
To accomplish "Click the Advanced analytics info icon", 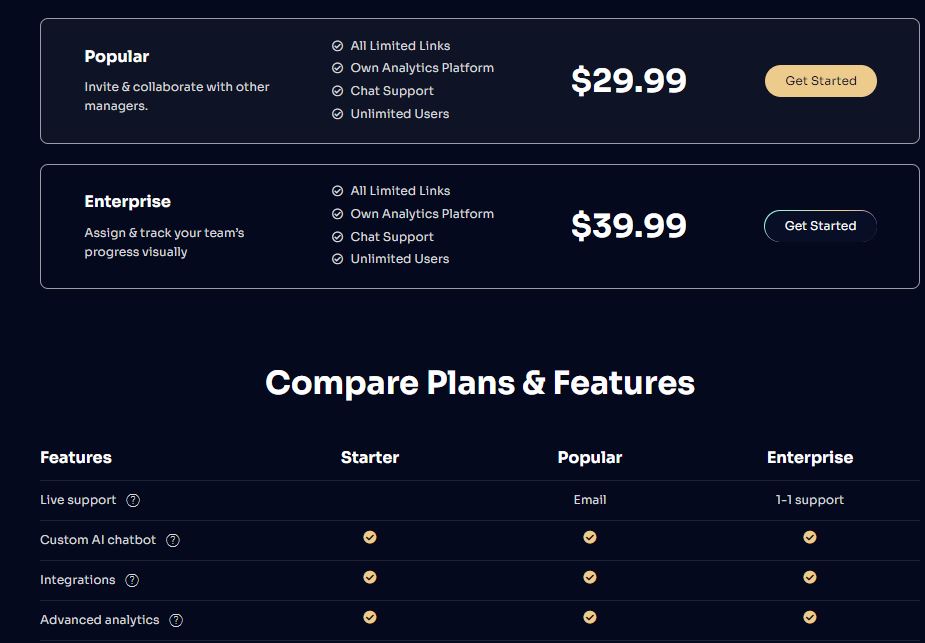I will pos(176,621).
